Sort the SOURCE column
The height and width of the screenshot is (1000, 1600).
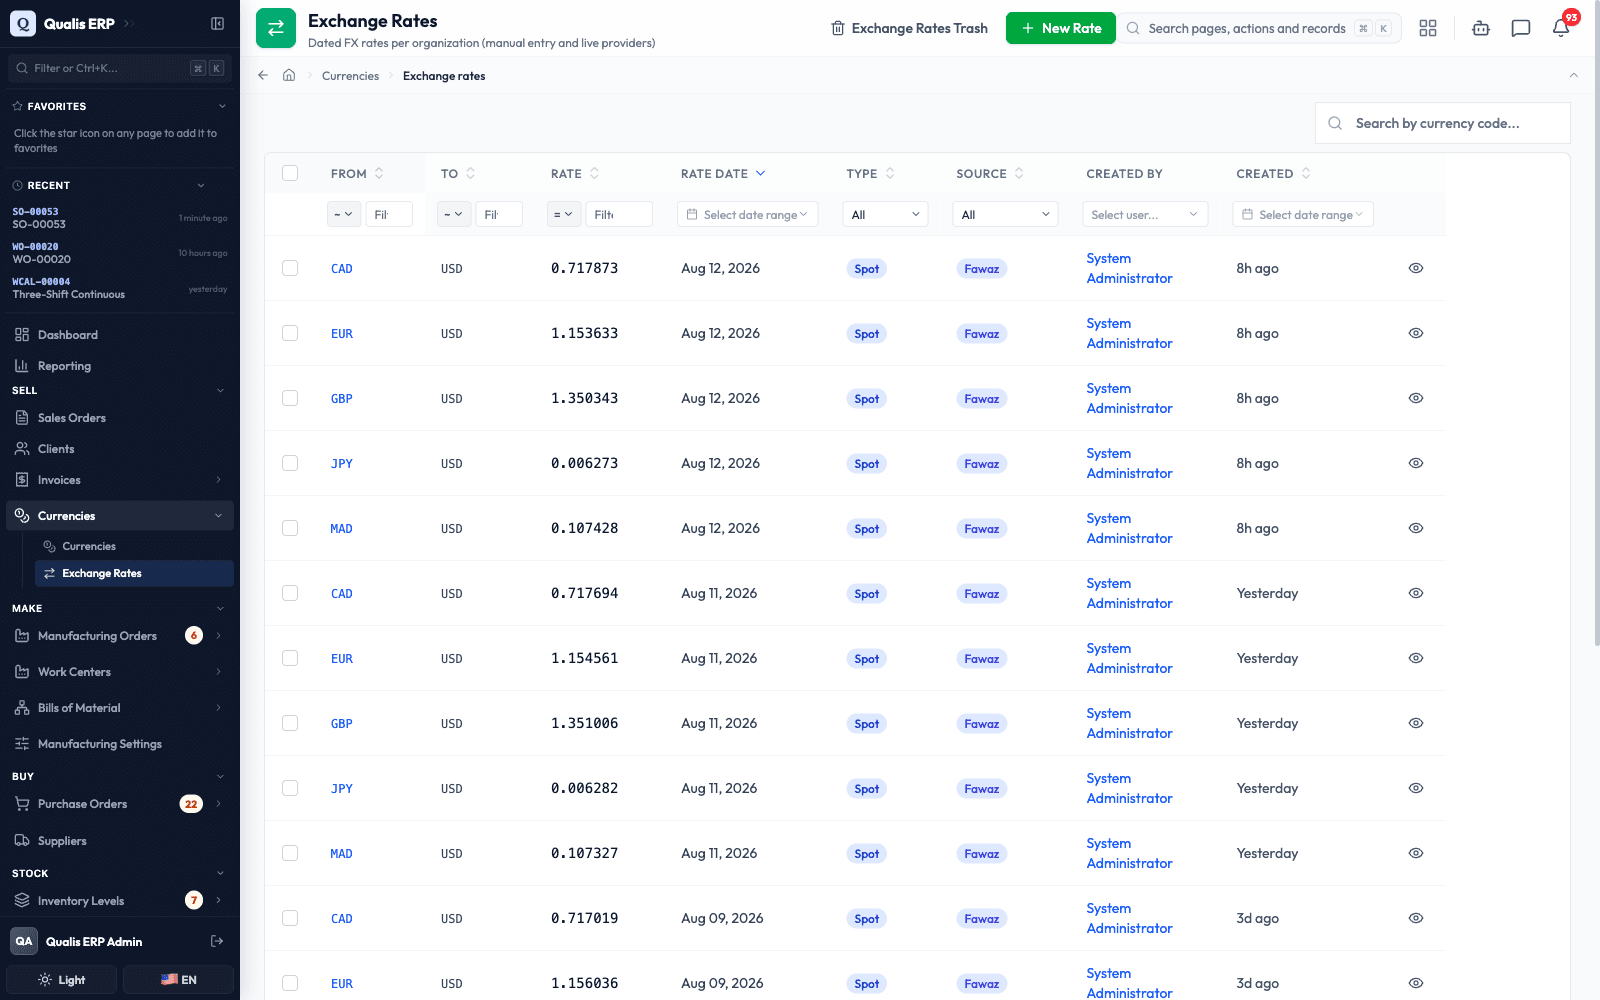tap(1019, 173)
